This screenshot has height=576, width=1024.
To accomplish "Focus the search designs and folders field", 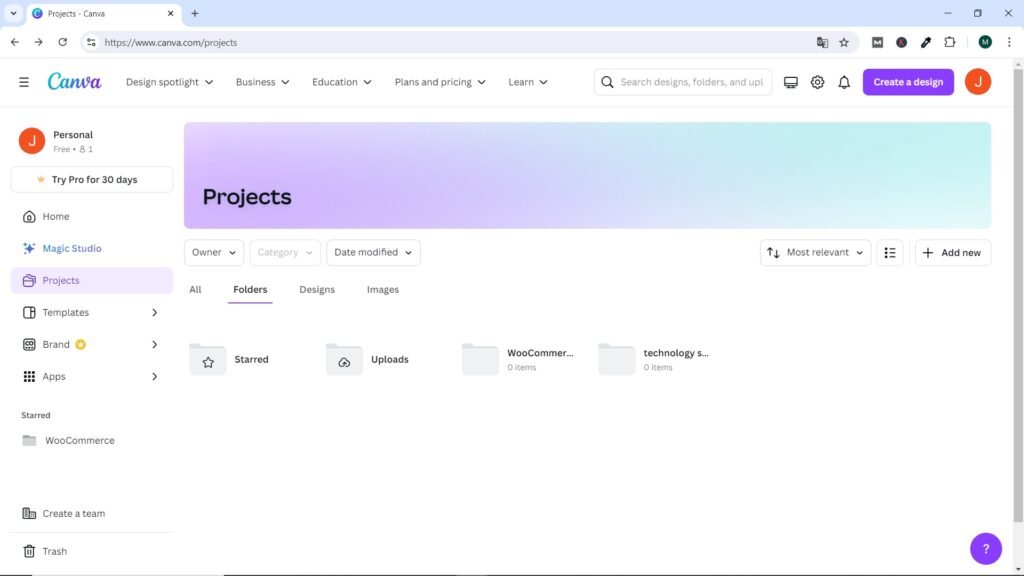I will (x=690, y=82).
